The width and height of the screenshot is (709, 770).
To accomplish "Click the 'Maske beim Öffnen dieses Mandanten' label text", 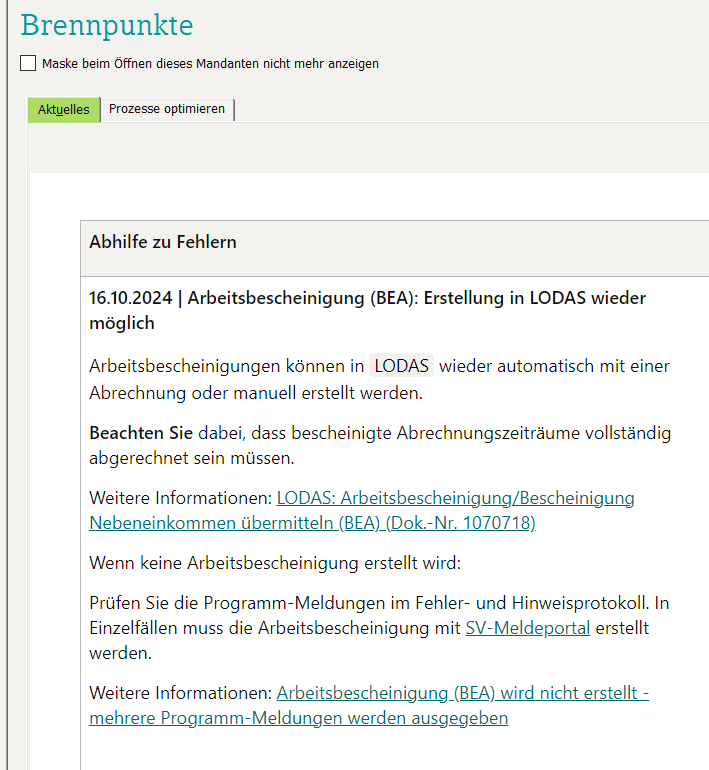I will [x=210, y=63].
